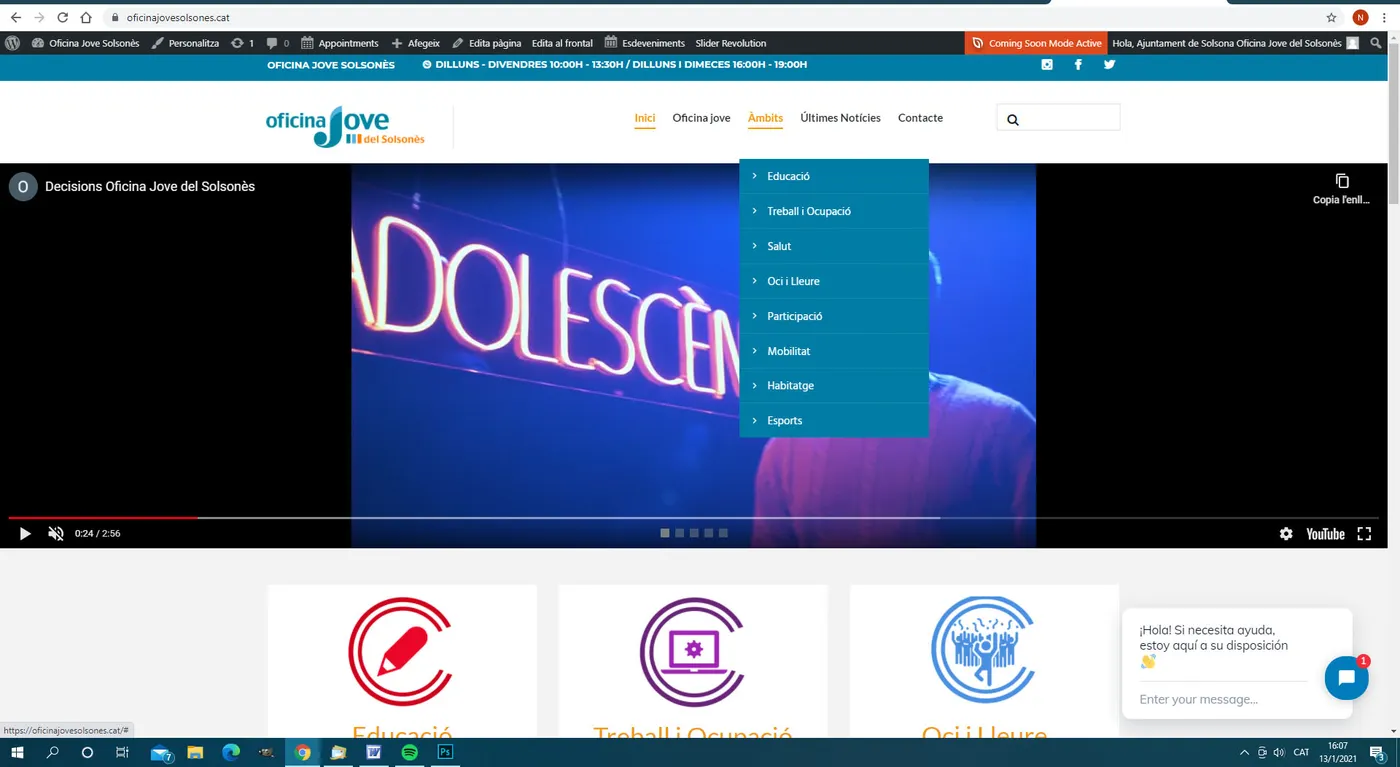Select Salut from the Àmbits submenu

pyautogui.click(x=834, y=246)
